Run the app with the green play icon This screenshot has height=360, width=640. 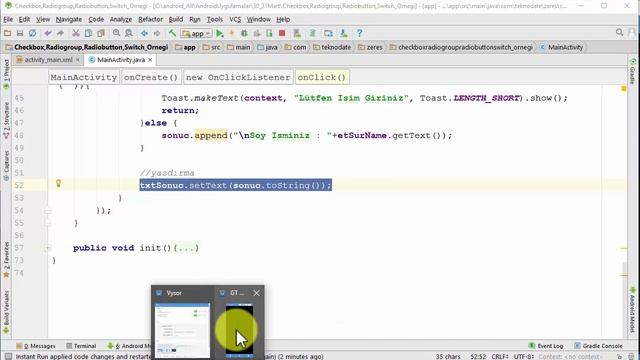220,33
